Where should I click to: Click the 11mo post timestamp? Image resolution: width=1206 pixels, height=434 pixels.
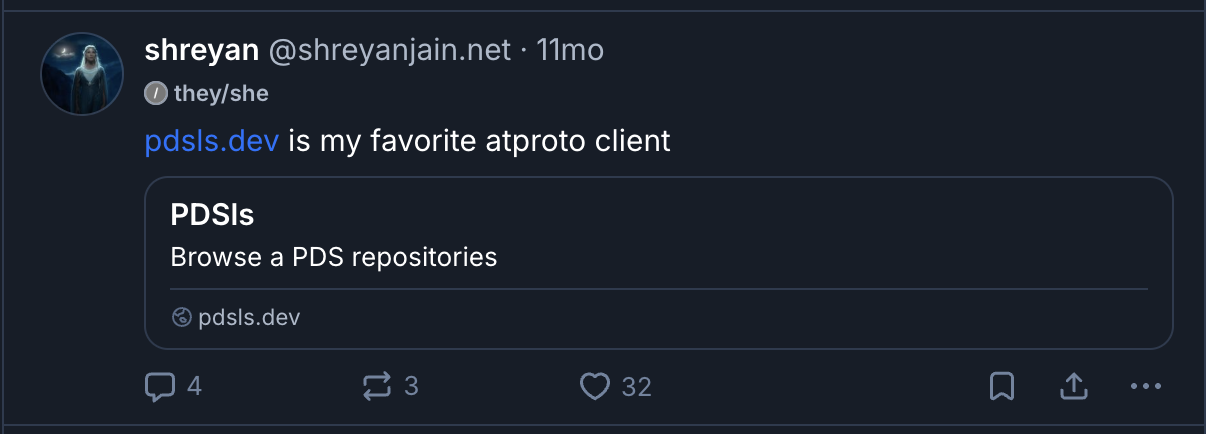click(x=570, y=49)
